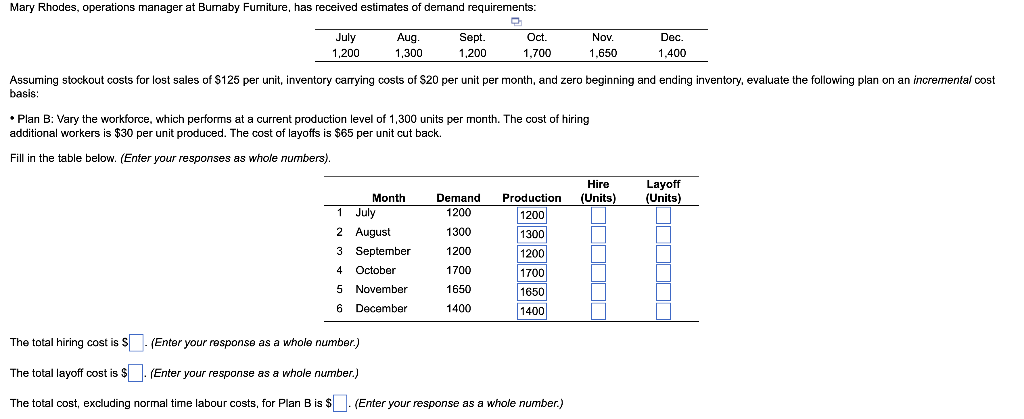Click the total layoff cost input field

[136, 373]
